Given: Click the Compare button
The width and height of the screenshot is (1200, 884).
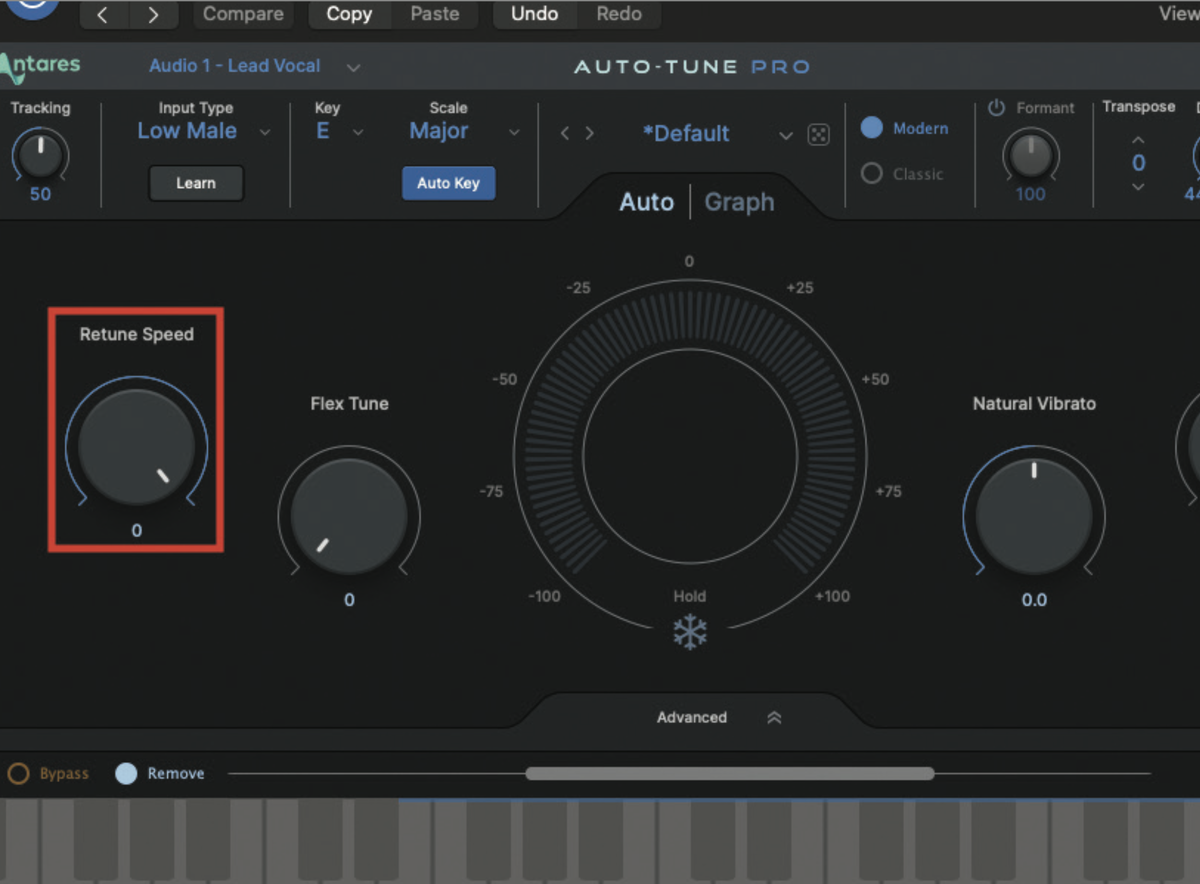Looking at the screenshot, I should (243, 14).
